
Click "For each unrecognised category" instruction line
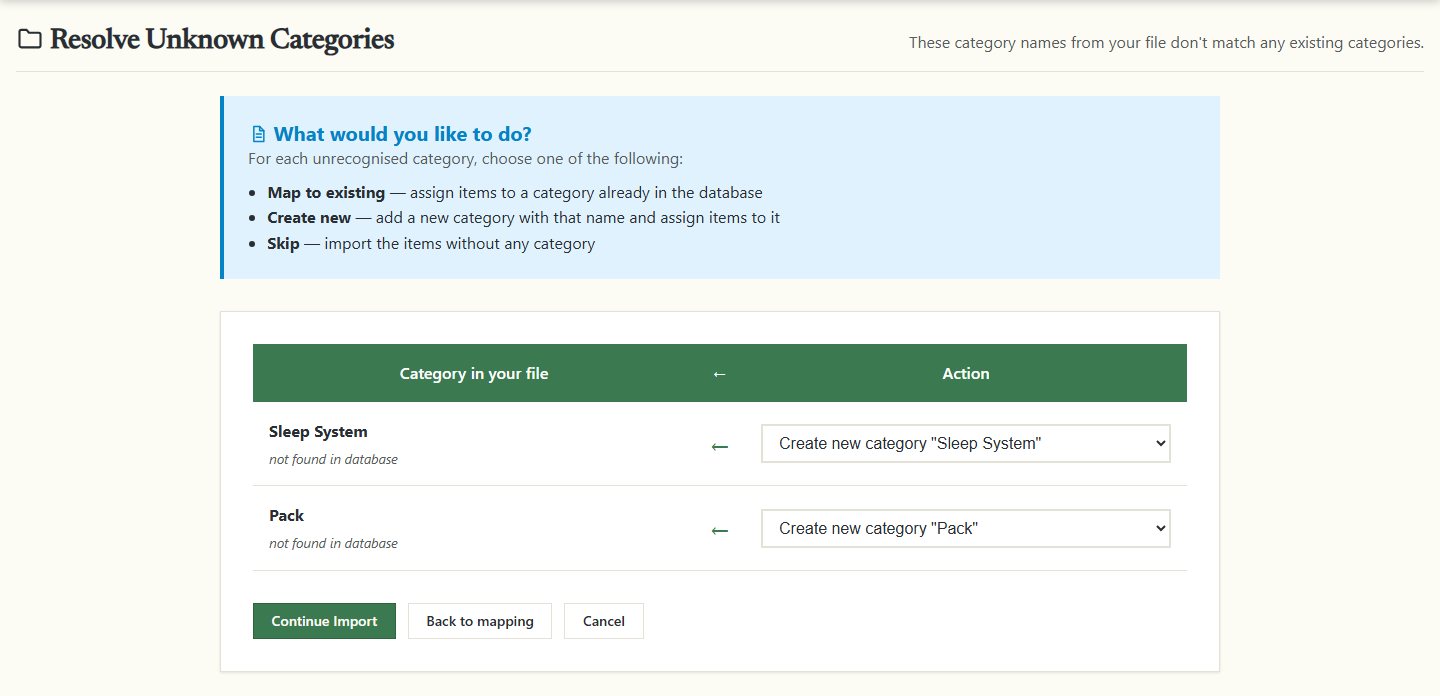tap(466, 159)
